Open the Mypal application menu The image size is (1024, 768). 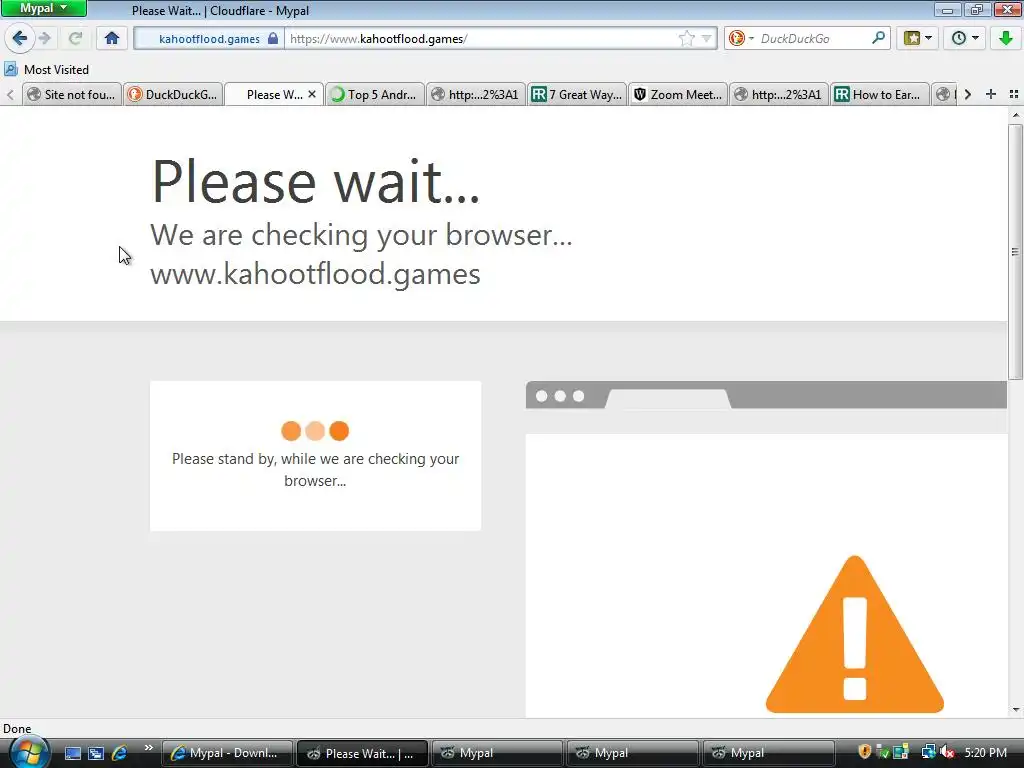coord(43,8)
